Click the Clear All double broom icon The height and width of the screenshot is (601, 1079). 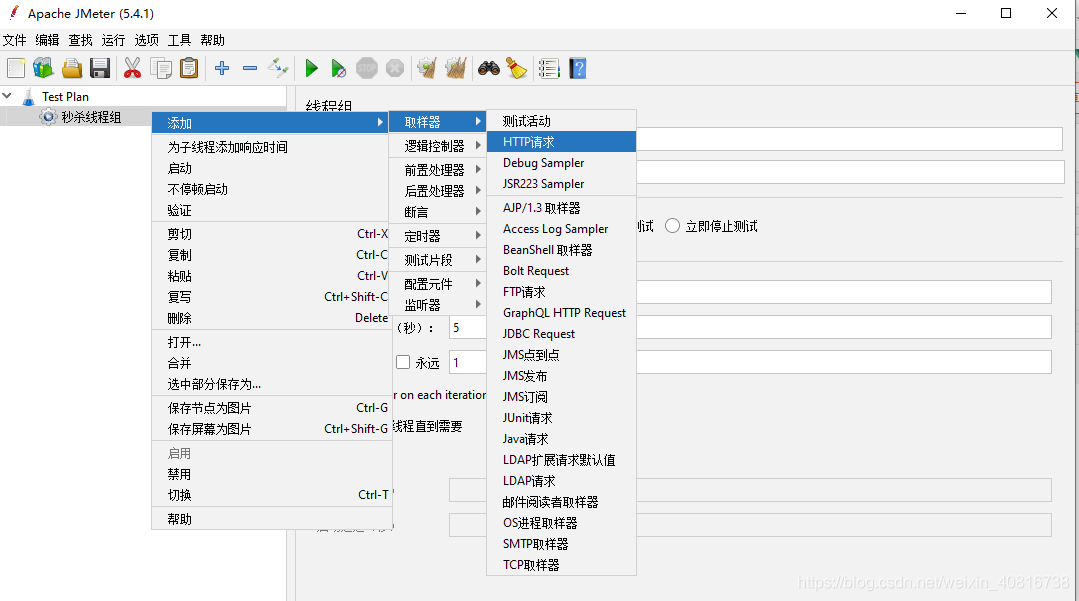tap(456, 68)
